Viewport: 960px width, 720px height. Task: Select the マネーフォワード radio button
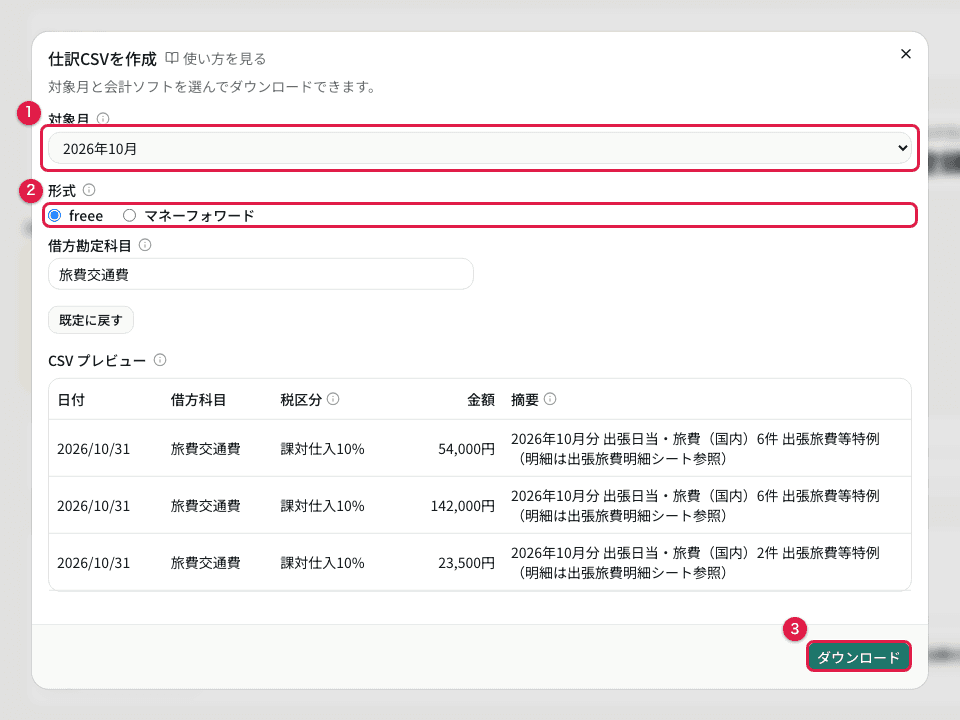[x=129, y=216]
